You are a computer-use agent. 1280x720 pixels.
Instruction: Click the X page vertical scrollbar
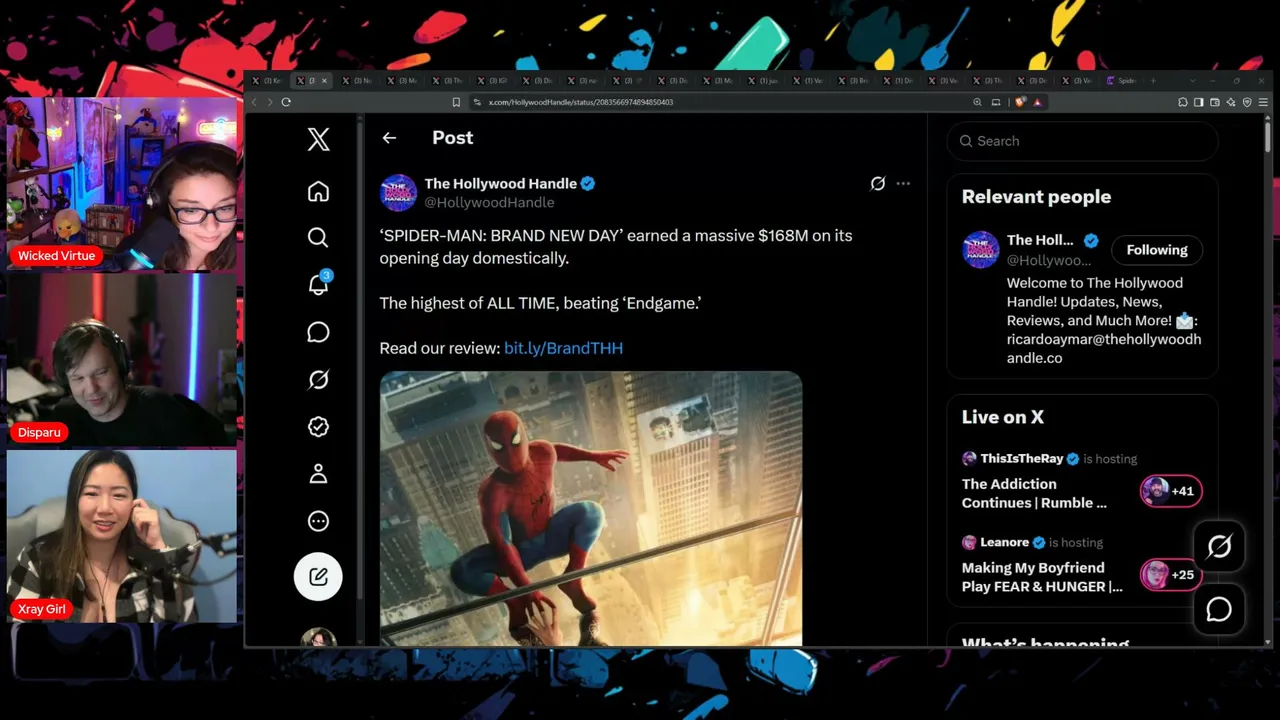point(1267,137)
